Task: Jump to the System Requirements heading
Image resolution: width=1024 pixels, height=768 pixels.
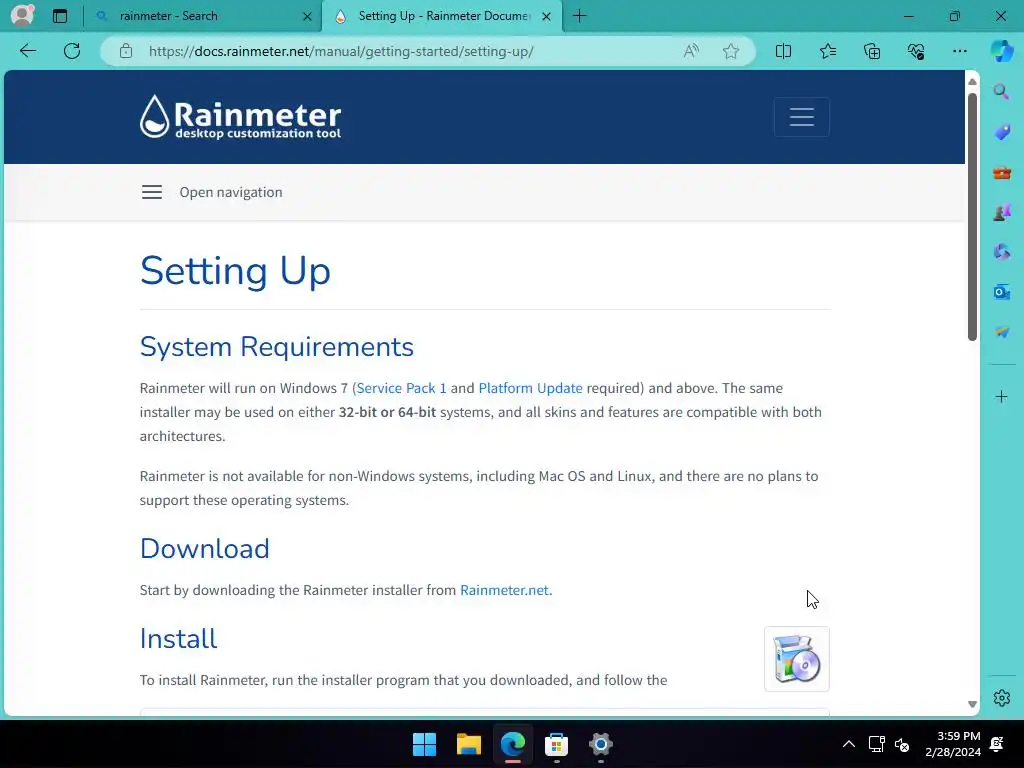Action: click(276, 347)
